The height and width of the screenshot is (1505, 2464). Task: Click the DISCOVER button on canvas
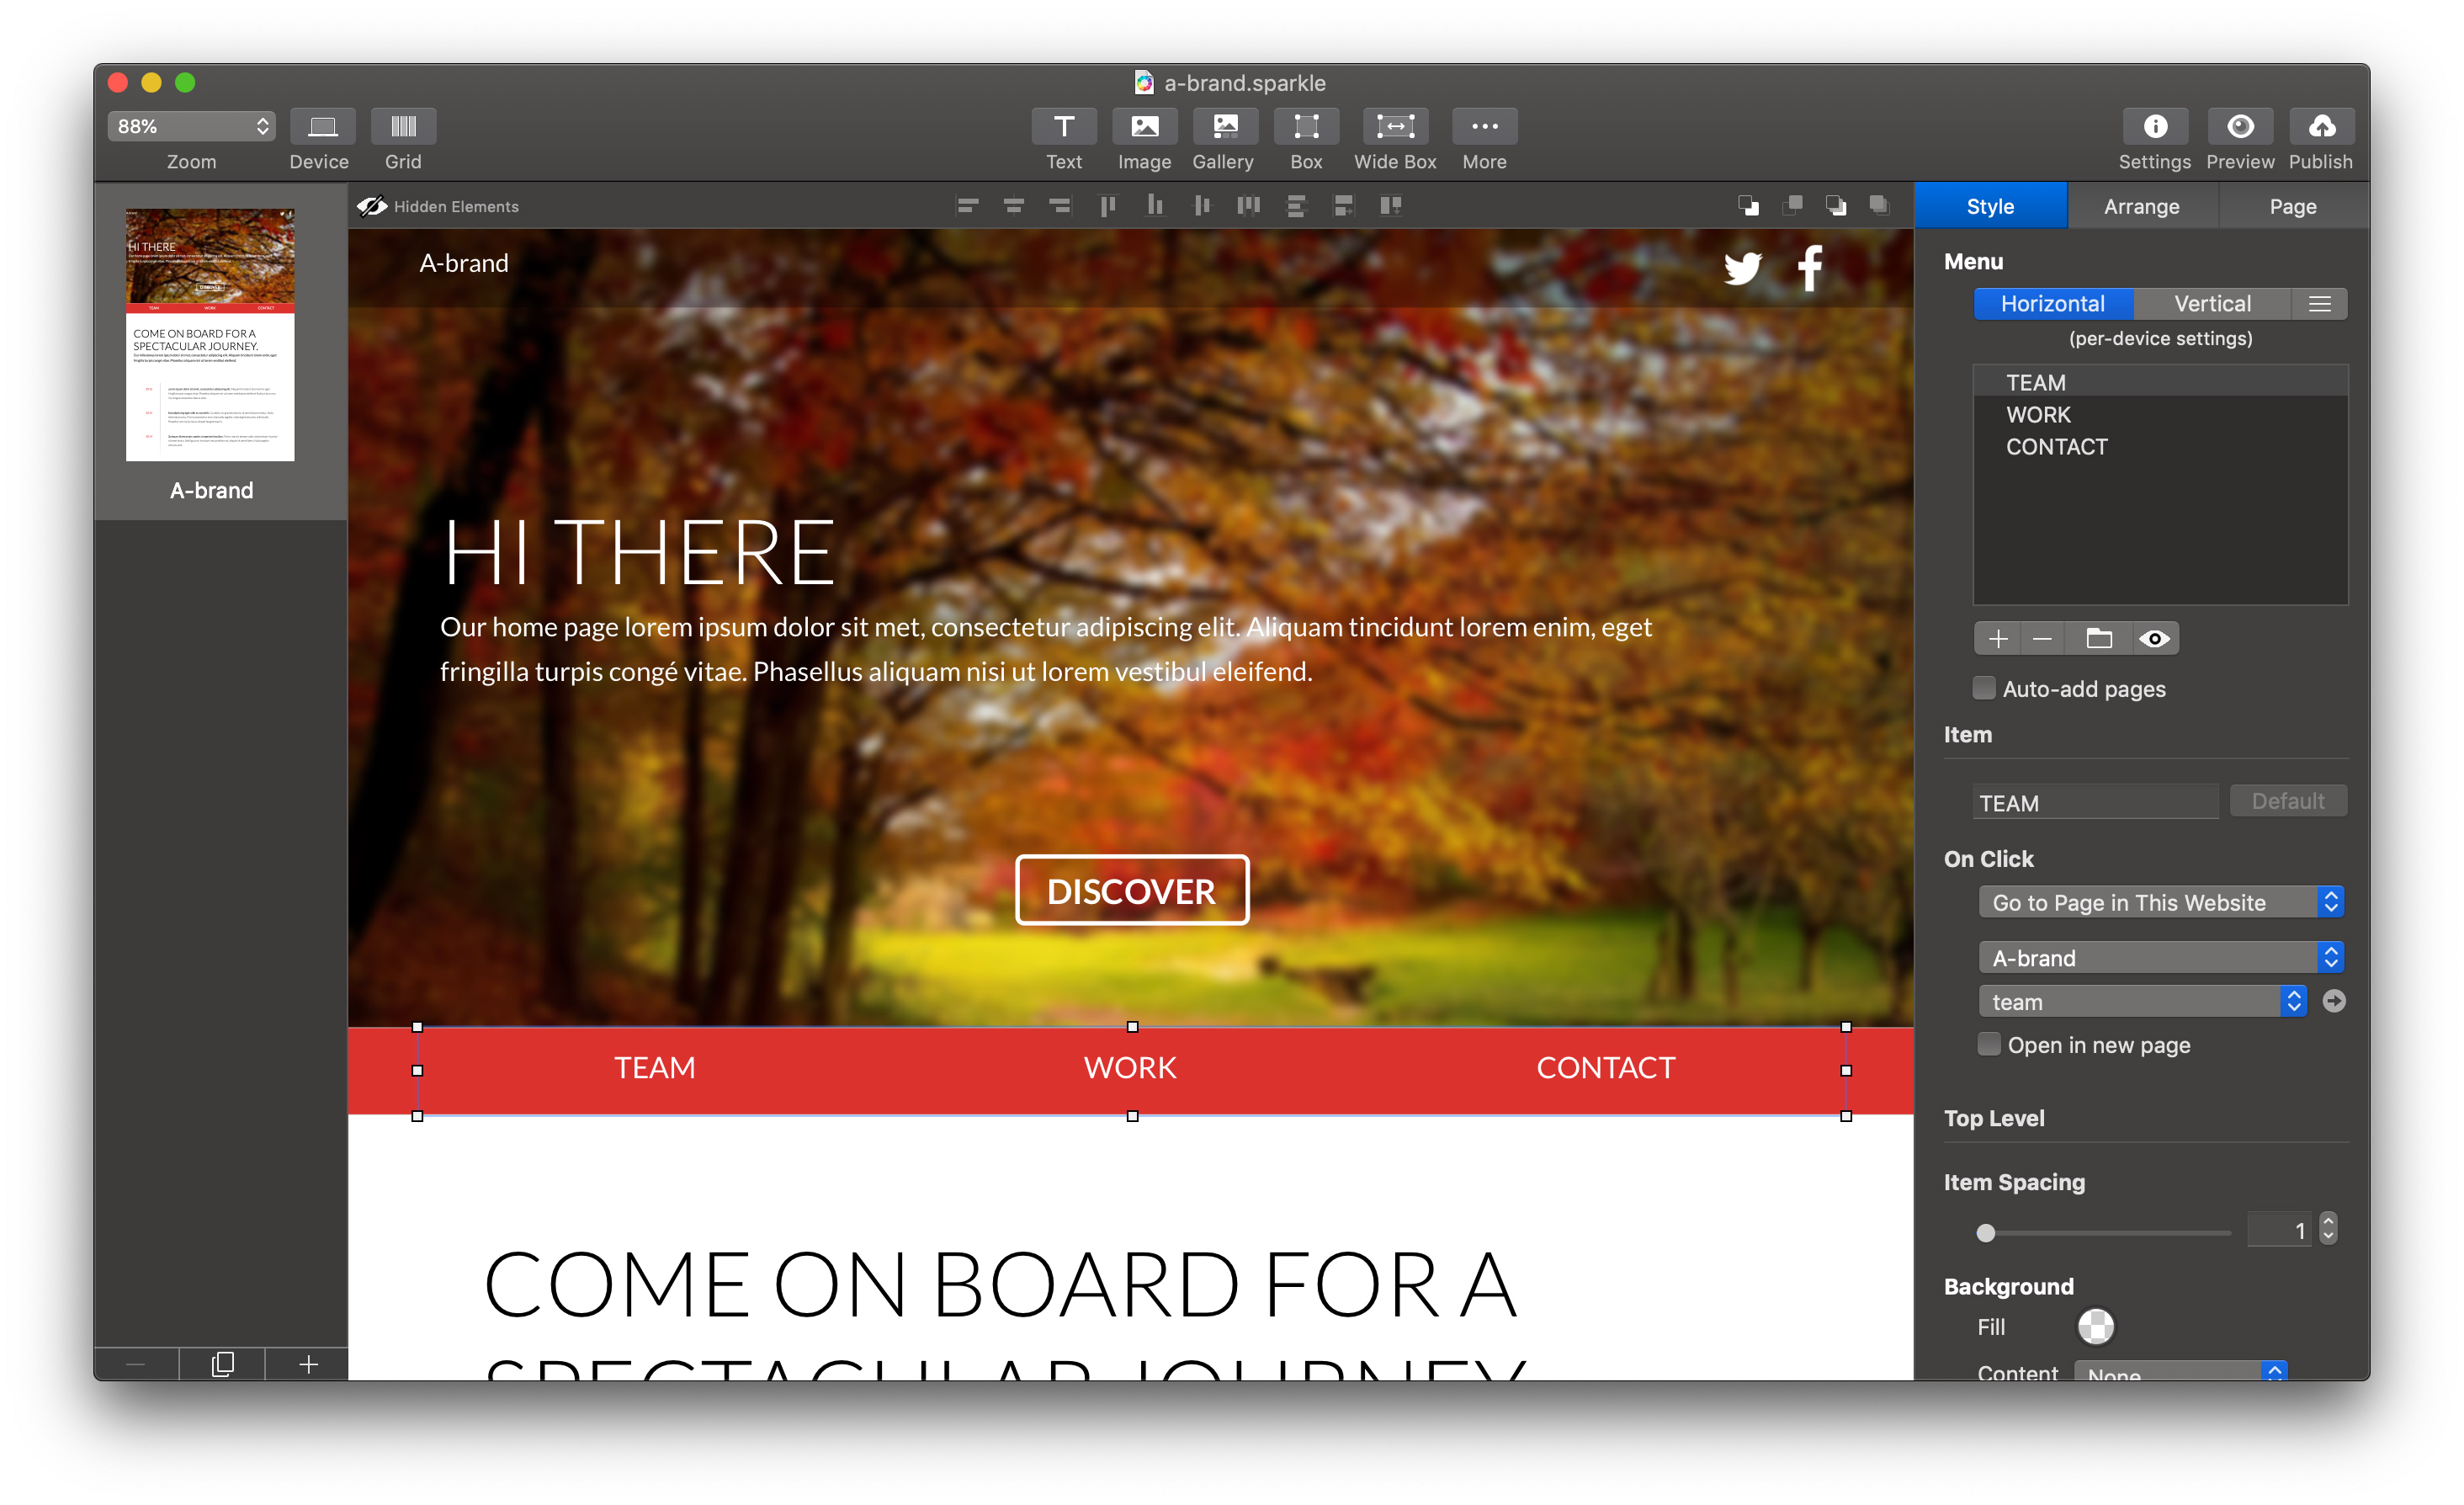[x=1131, y=890]
